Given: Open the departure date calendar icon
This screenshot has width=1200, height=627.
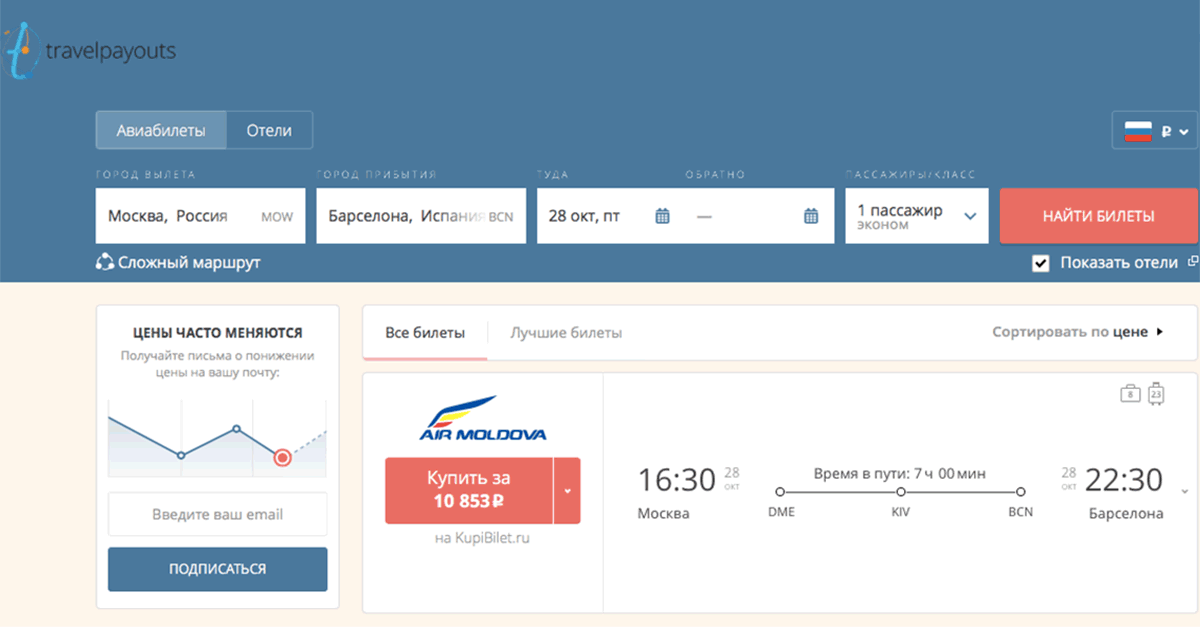Looking at the screenshot, I should pos(662,216).
